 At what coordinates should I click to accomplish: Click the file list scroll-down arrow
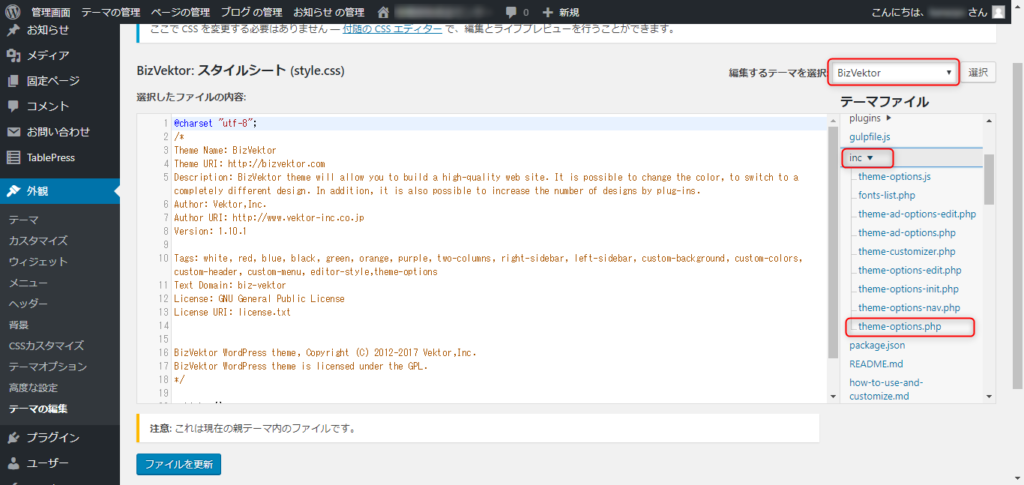pos(989,396)
